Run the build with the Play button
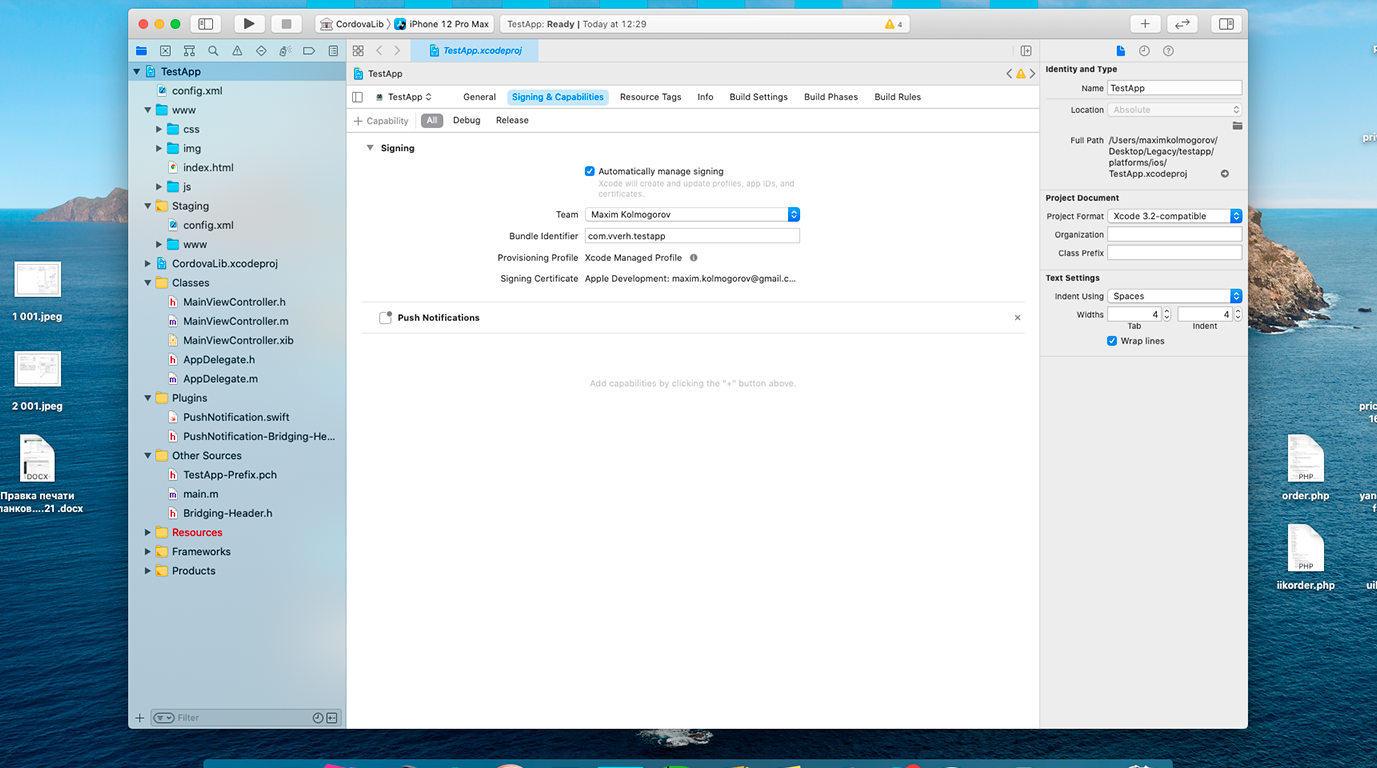The height and width of the screenshot is (768, 1377). pyautogui.click(x=249, y=24)
